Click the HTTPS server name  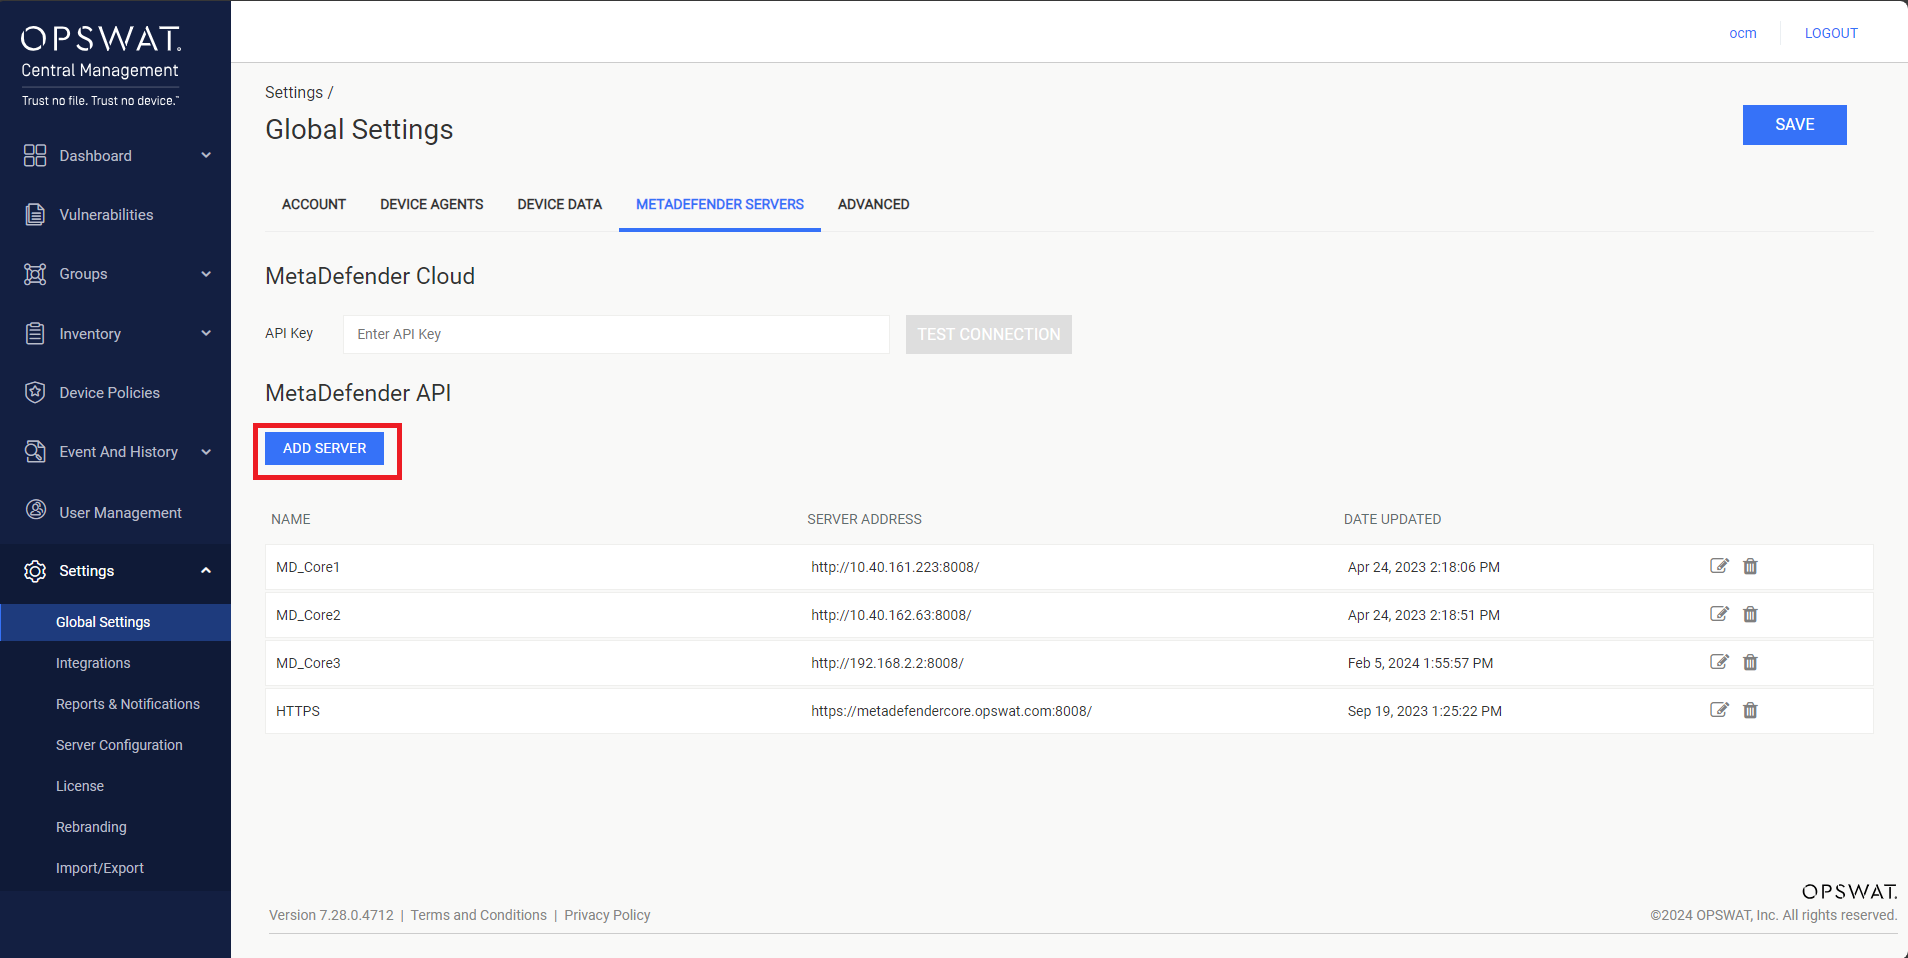(298, 711)
